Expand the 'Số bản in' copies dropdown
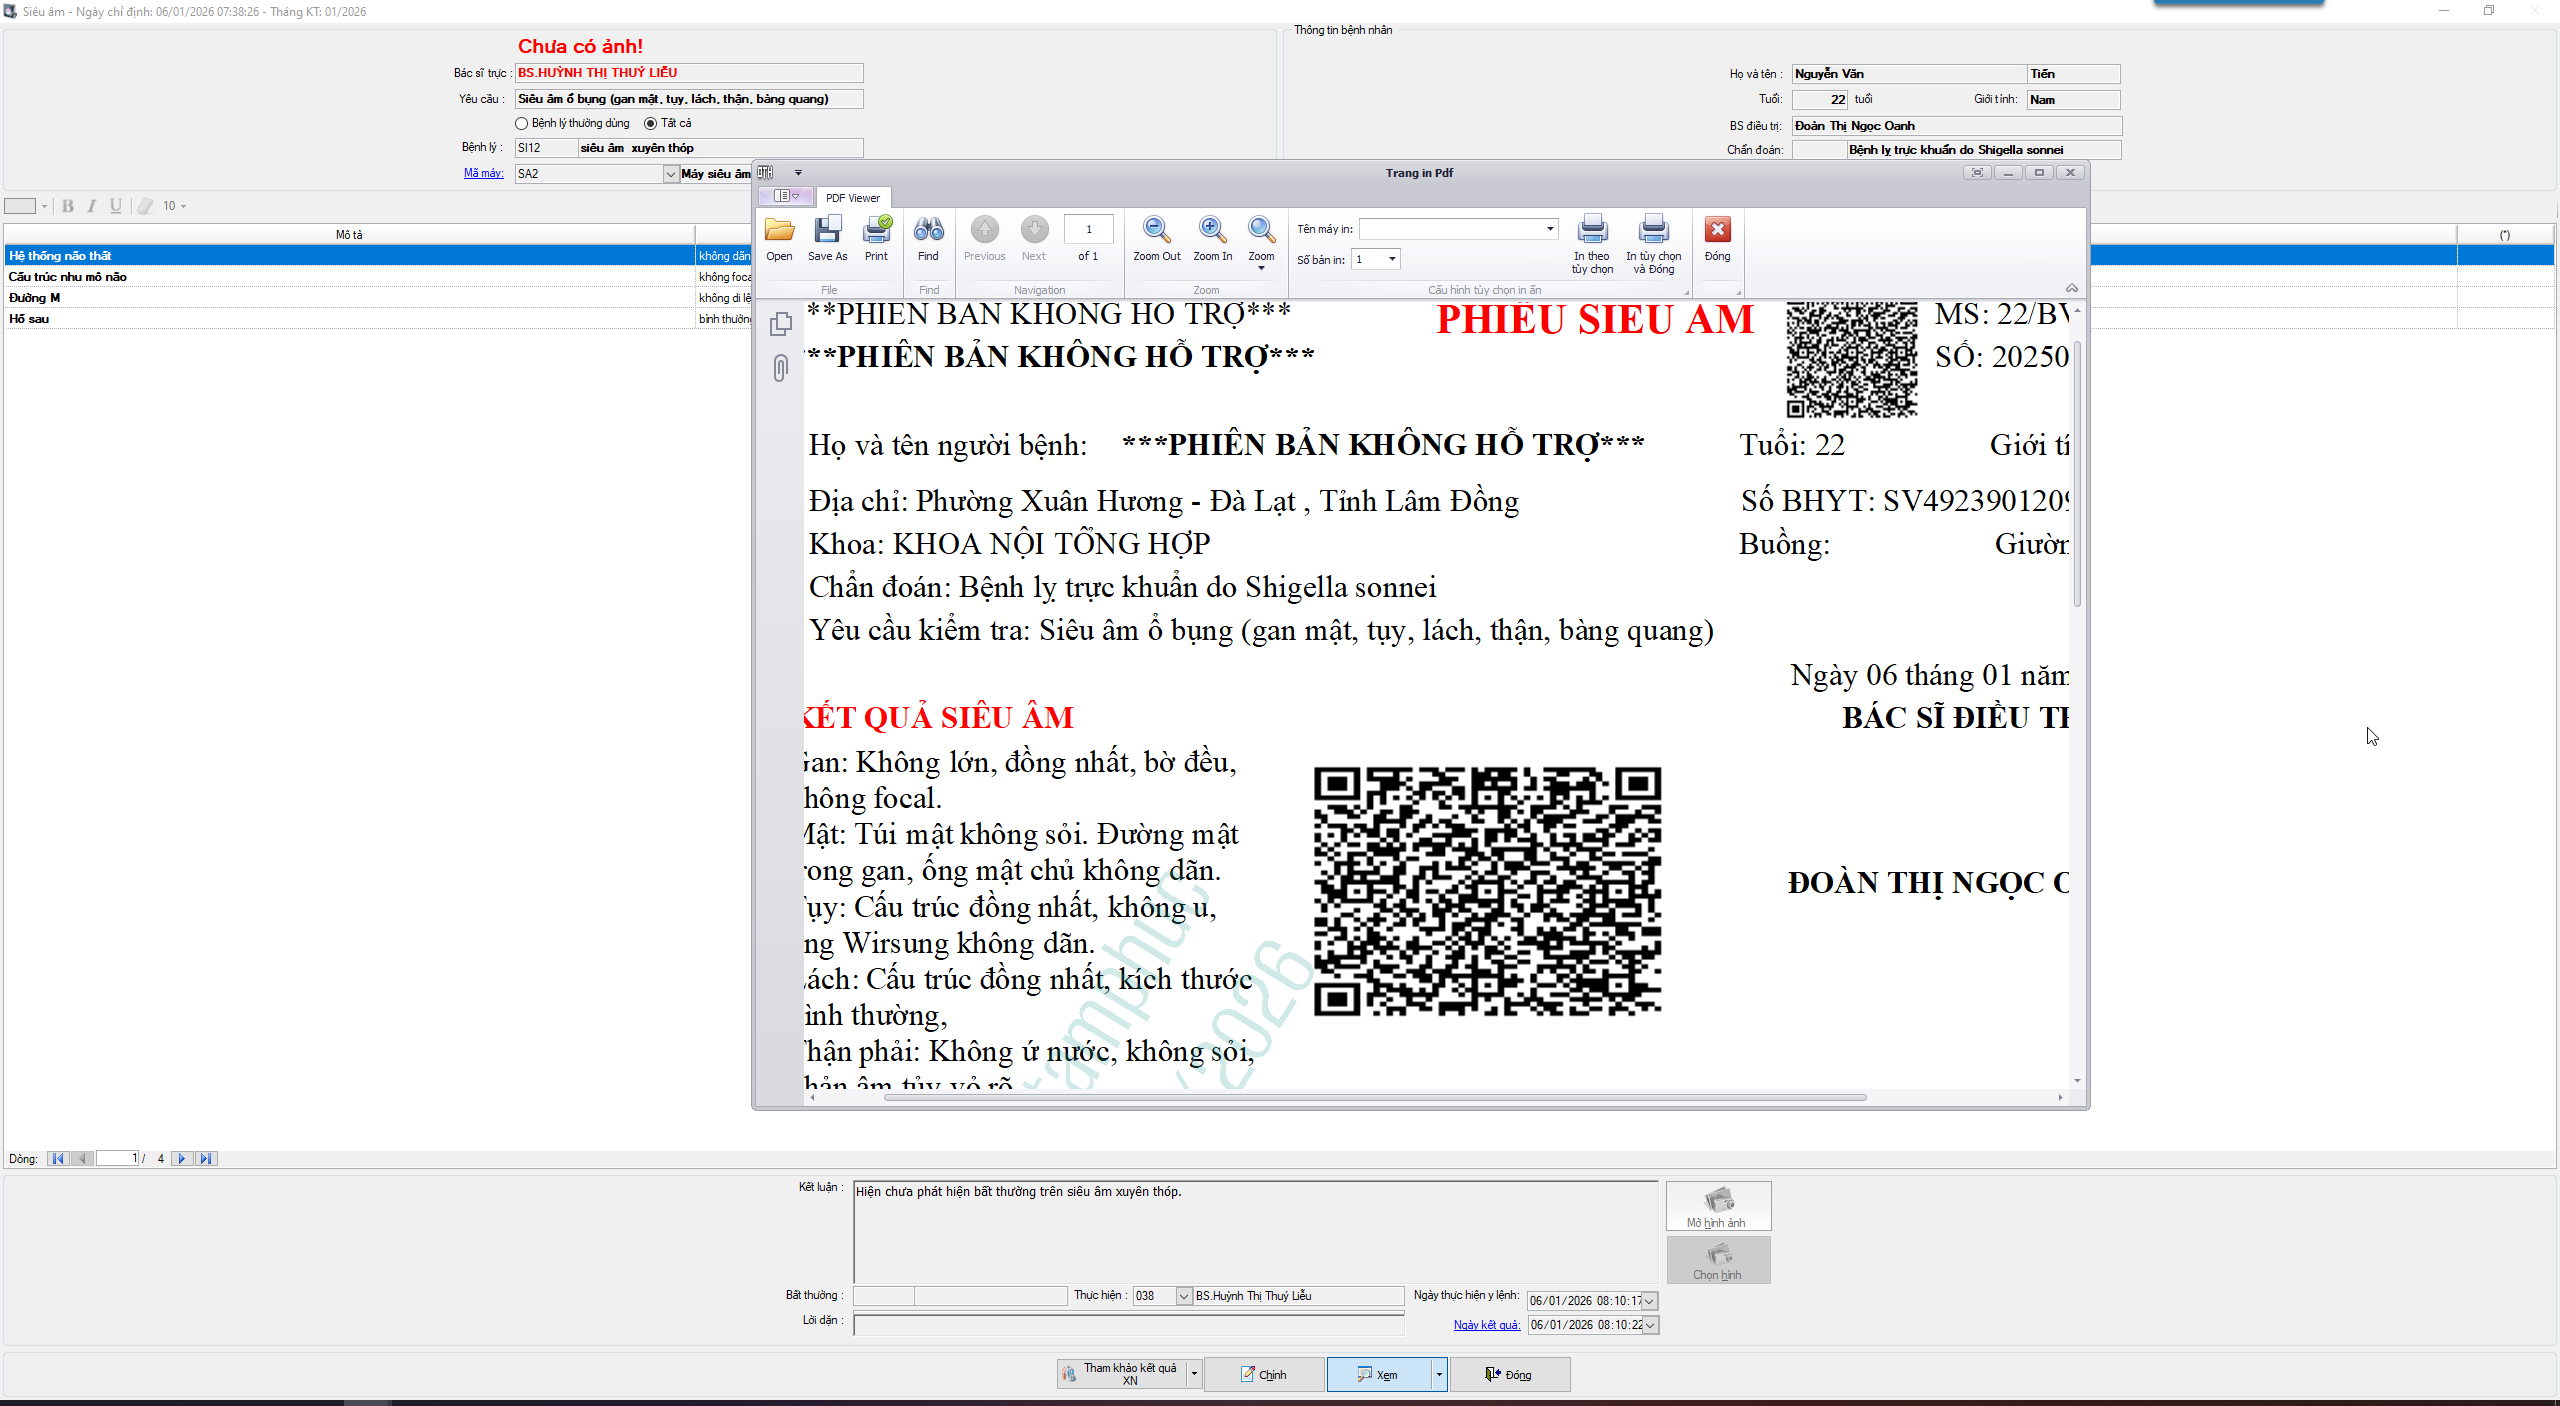This screenshot has width=2560, height=1406. (x=1391, y=260)
